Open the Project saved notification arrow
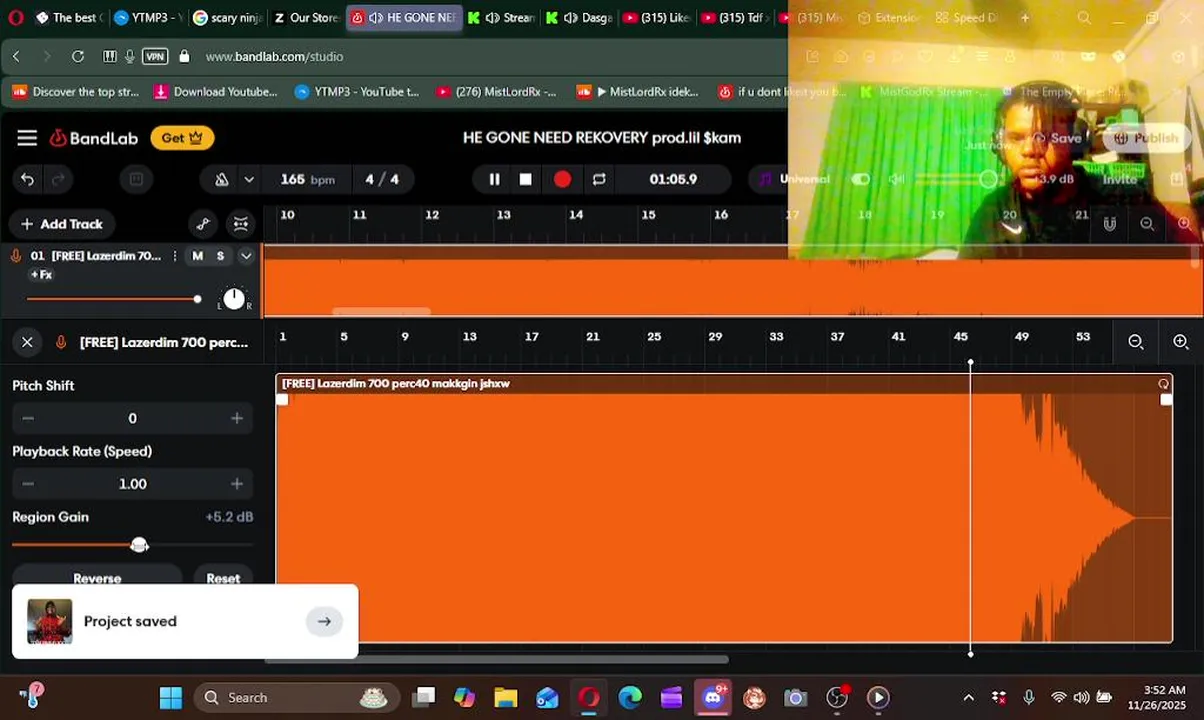Image resolution: width=1204 pixels, height=720 pixels. [x=324, y=621]
